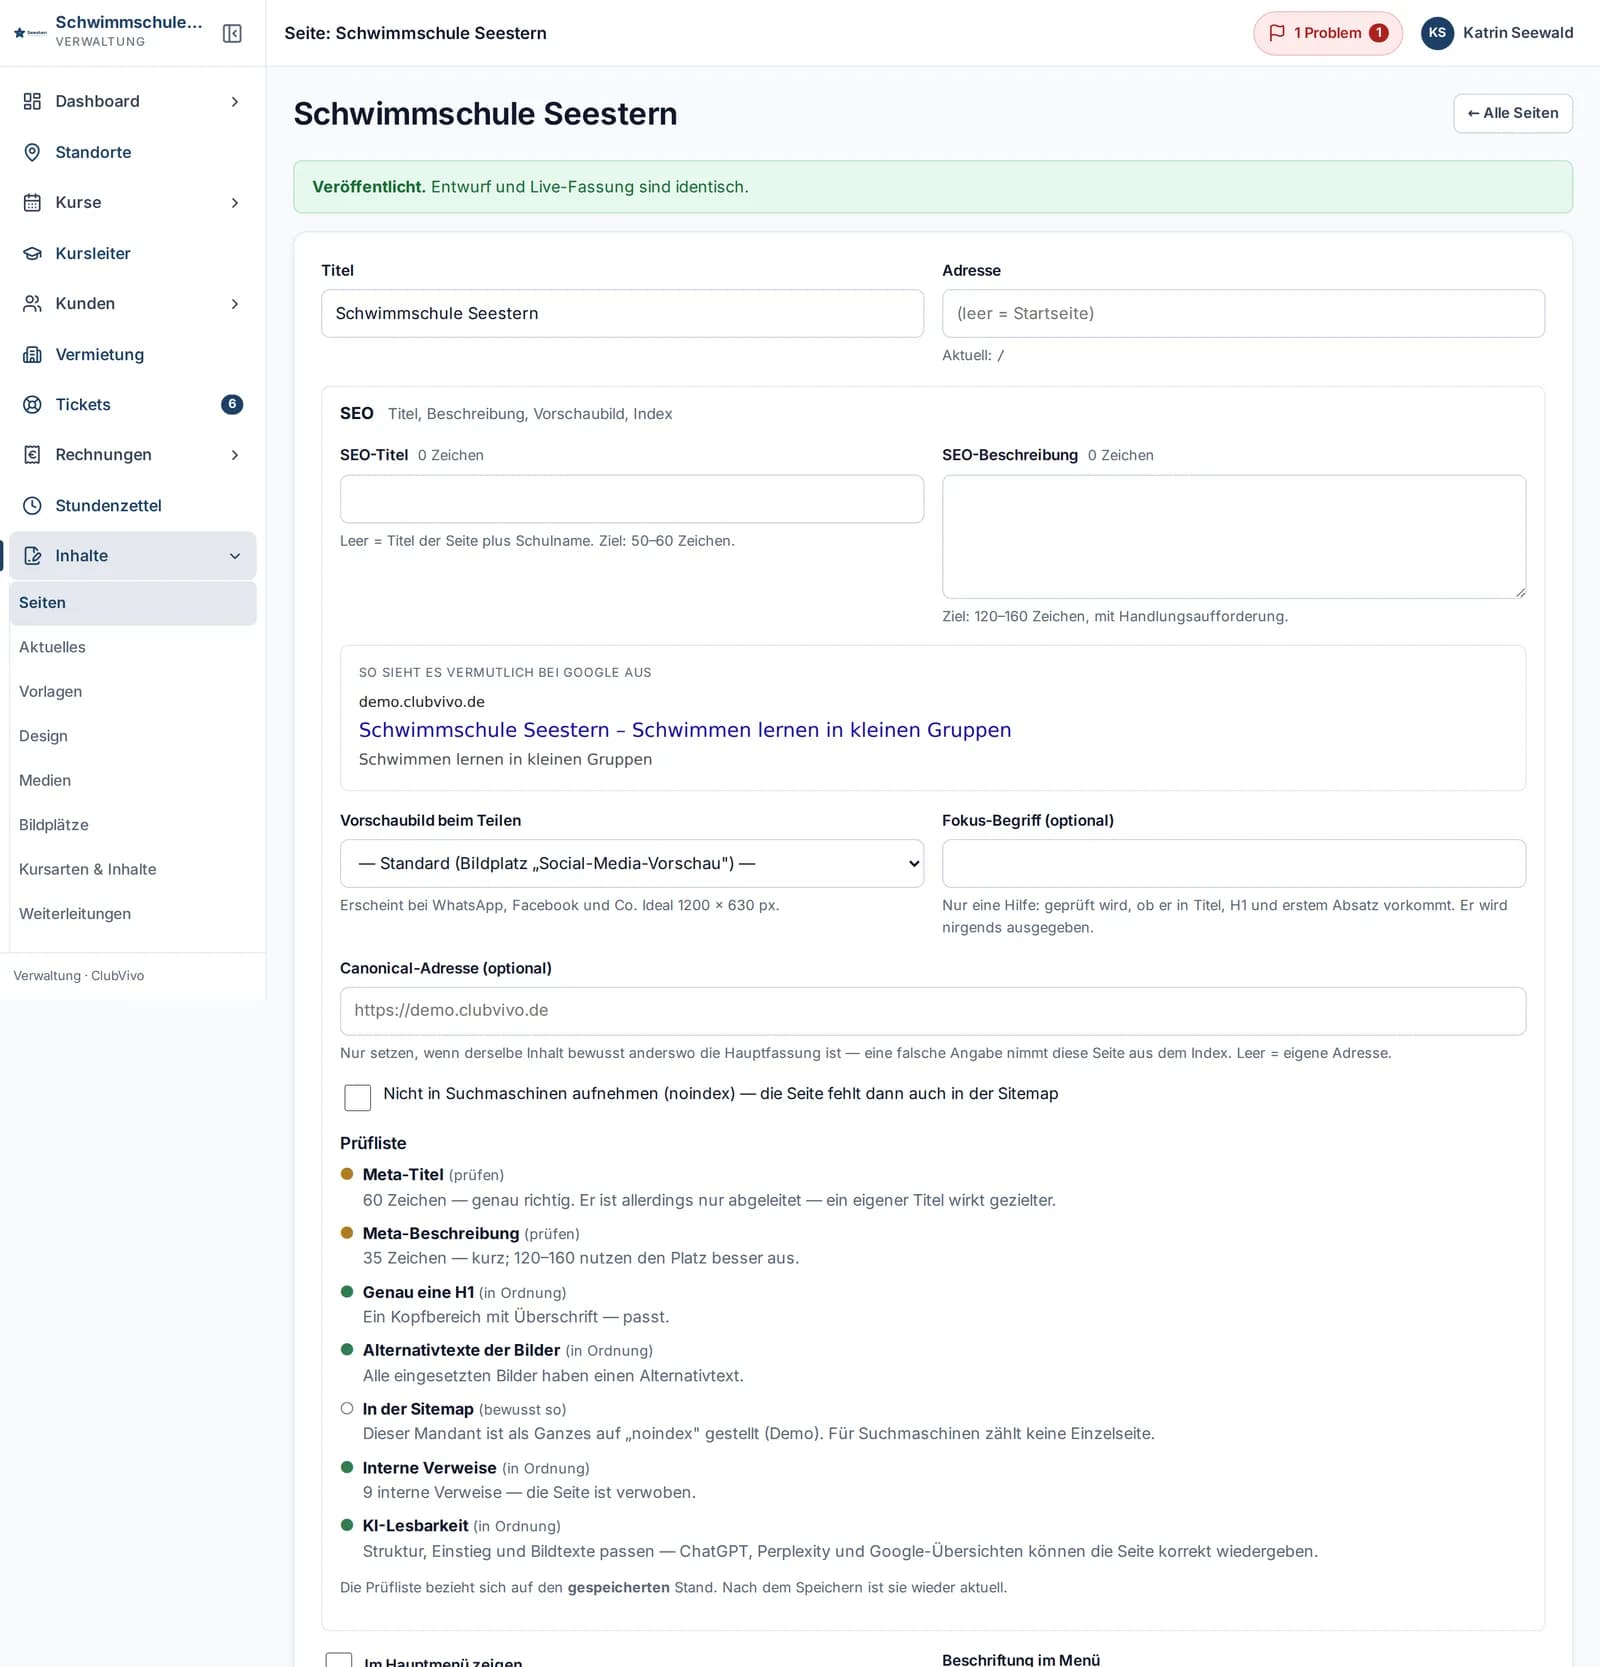
Task: Click the Kursleiter graduation cap icon
Action: tap(32, 253)
